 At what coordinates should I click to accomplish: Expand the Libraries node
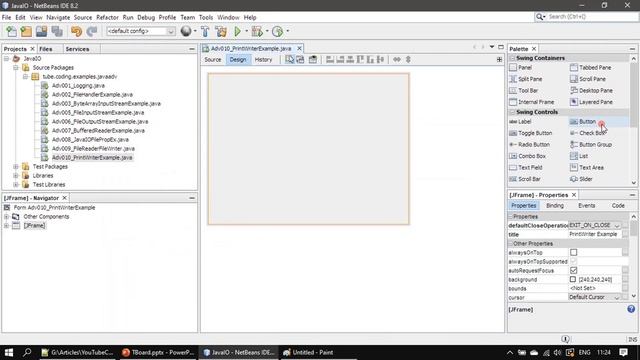[16, 176]
